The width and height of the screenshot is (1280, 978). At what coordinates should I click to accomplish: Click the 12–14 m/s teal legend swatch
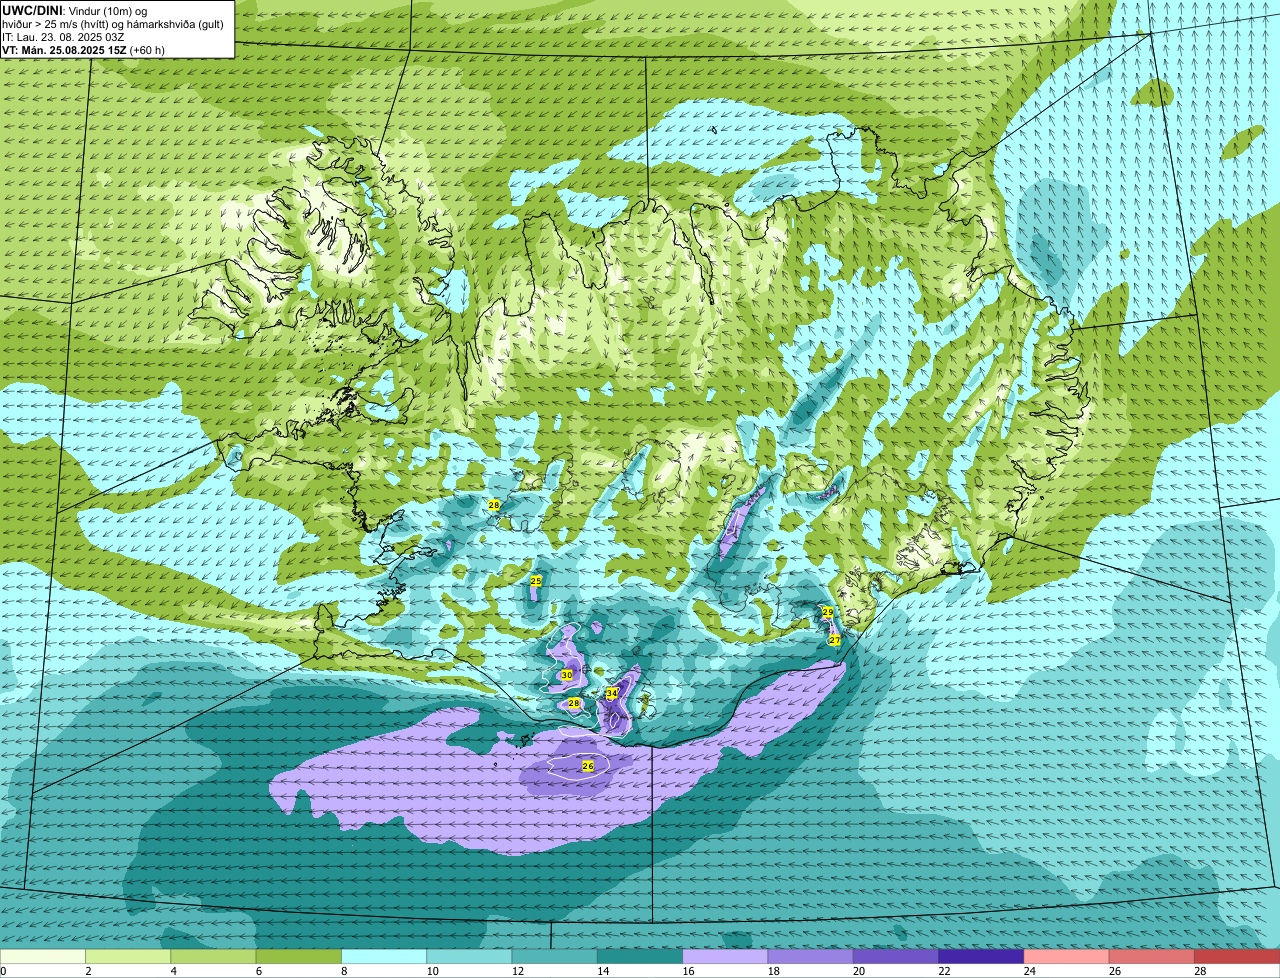click(555, 957)
